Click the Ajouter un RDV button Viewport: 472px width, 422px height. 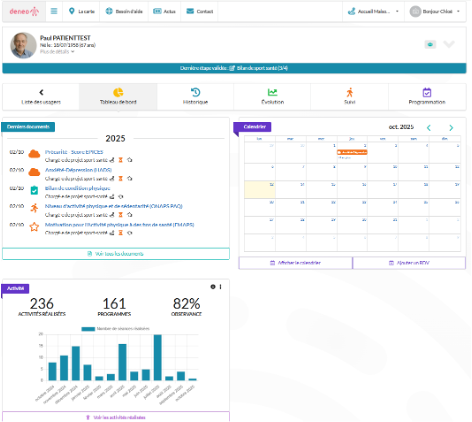409,263
